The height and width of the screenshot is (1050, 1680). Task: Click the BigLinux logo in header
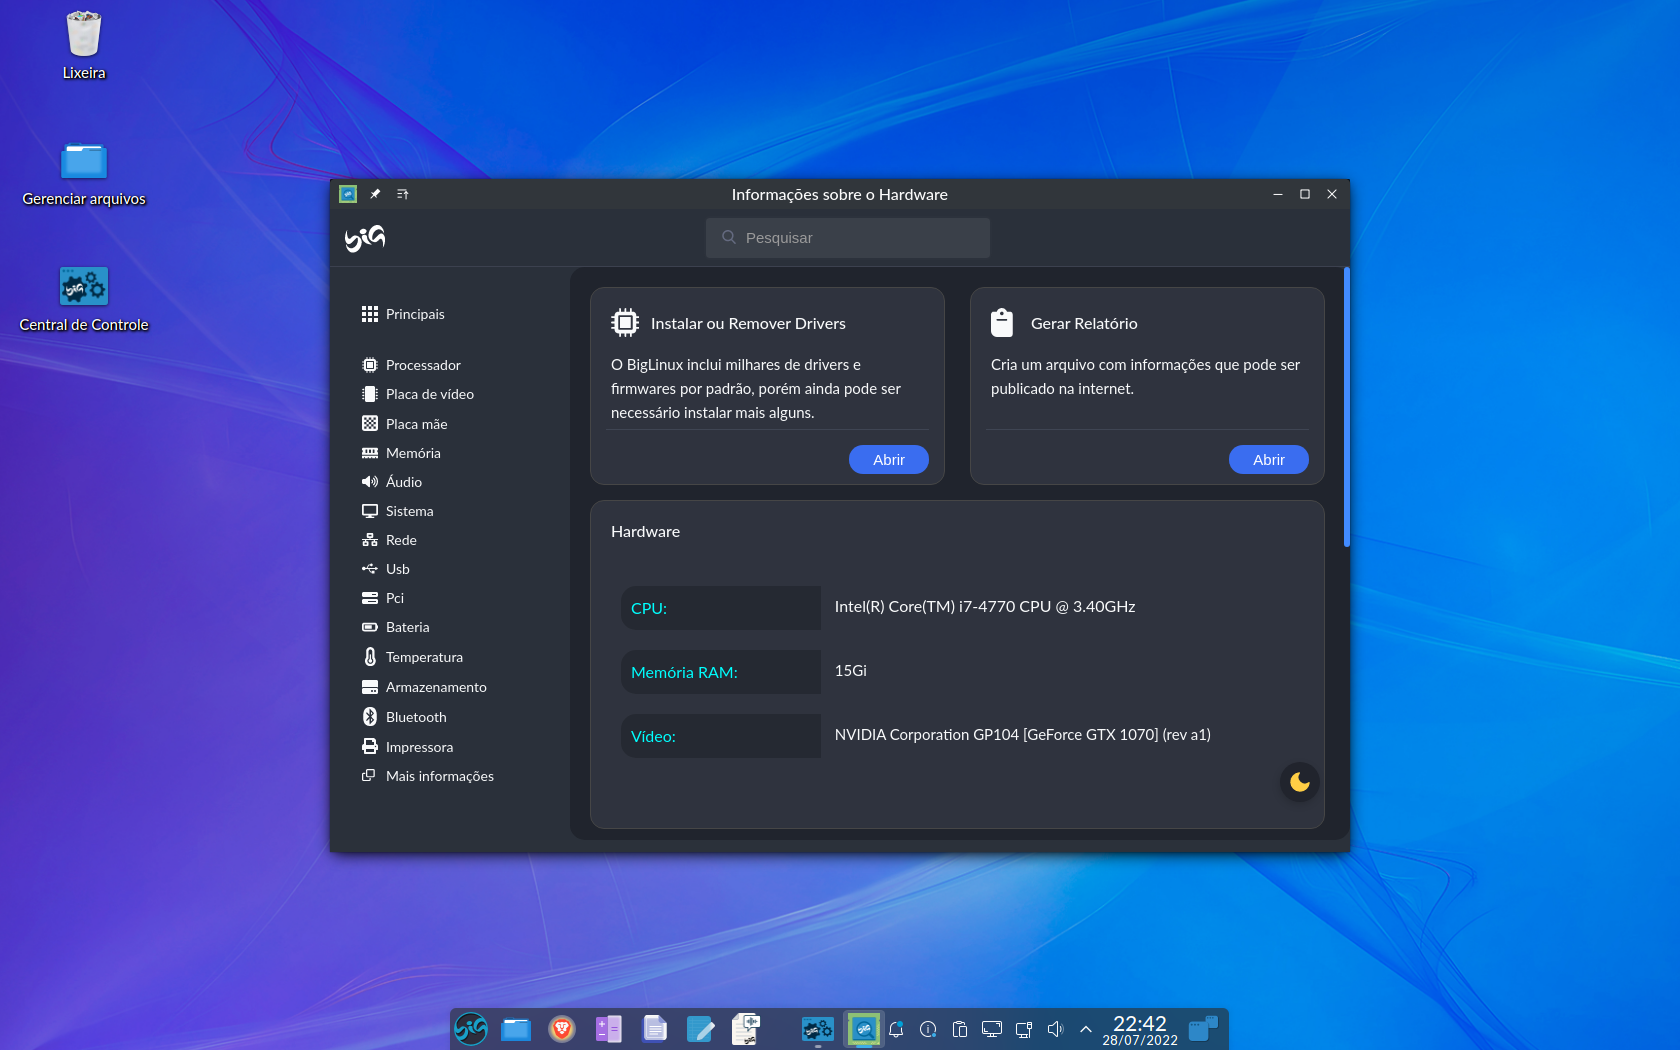[x=365, y=238]
